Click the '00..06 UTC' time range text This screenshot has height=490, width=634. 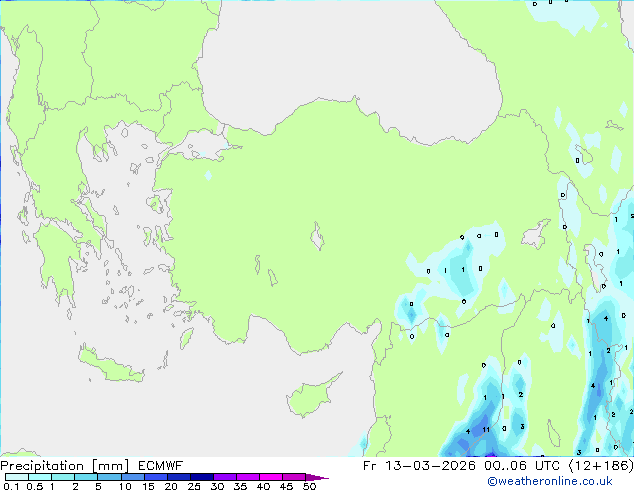522,466
